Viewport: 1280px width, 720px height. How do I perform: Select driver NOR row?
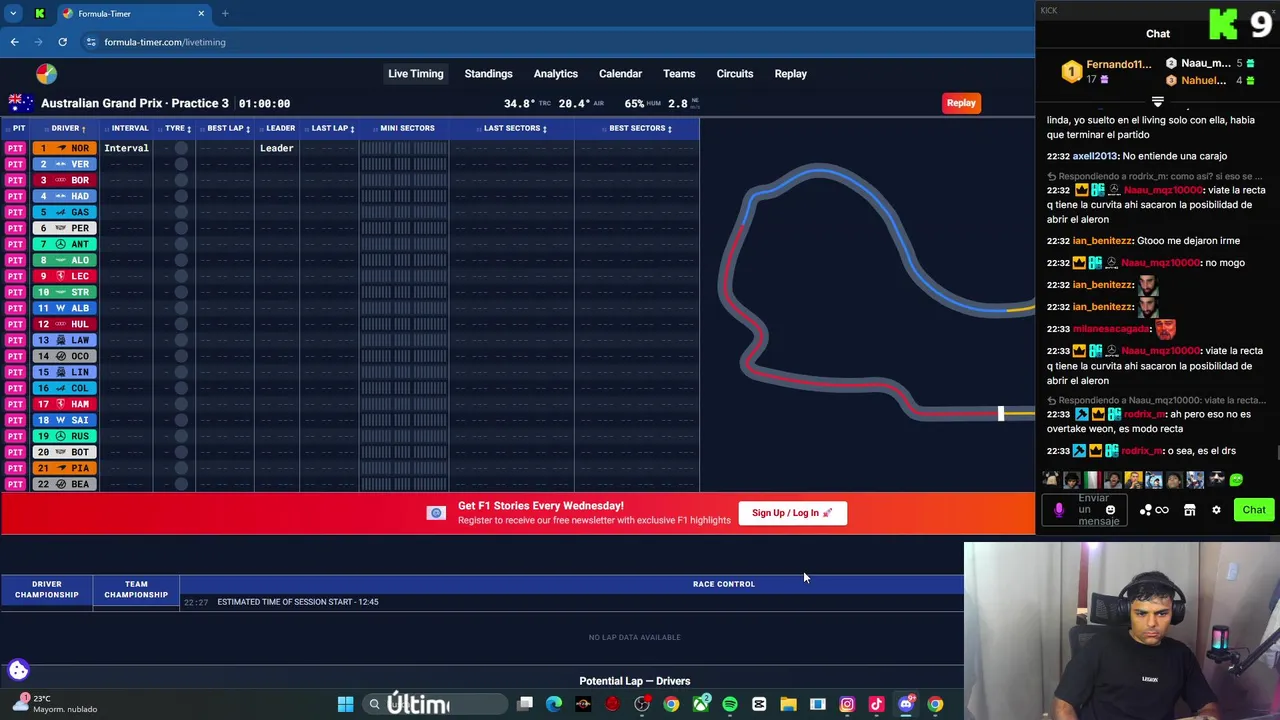coord(65,148)
